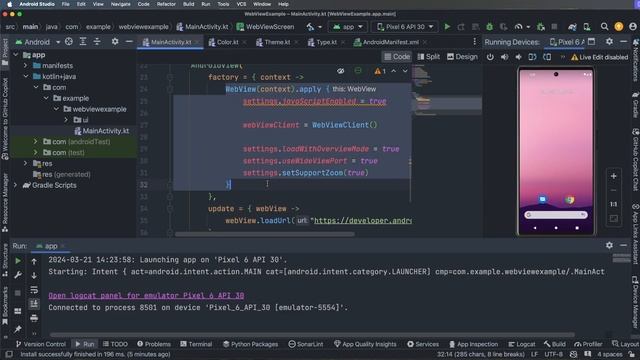Screen dimensions: 640x360
Task: Switch editor to Design view
Action: (x=462, y=57)
